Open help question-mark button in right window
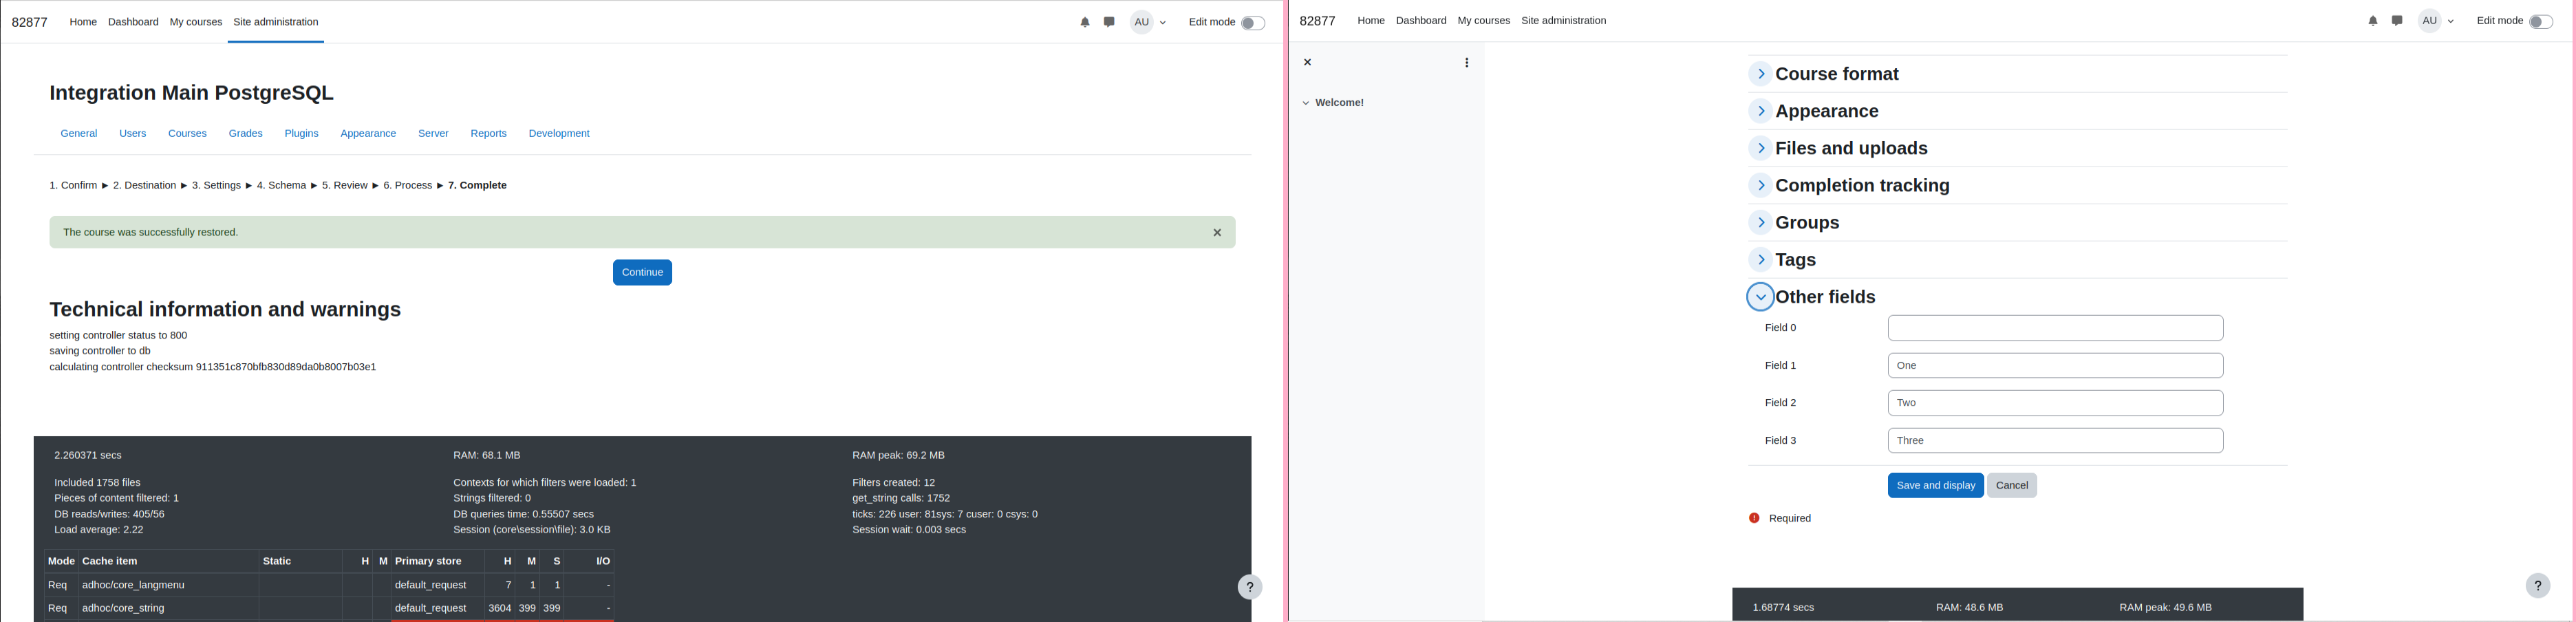The image size is (2576, 622). [x=2538, y=586]
